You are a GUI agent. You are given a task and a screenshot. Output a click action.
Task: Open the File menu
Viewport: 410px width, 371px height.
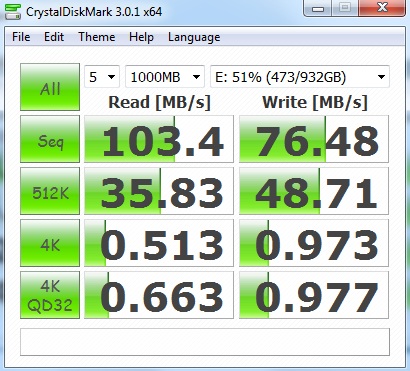[21, 37]
